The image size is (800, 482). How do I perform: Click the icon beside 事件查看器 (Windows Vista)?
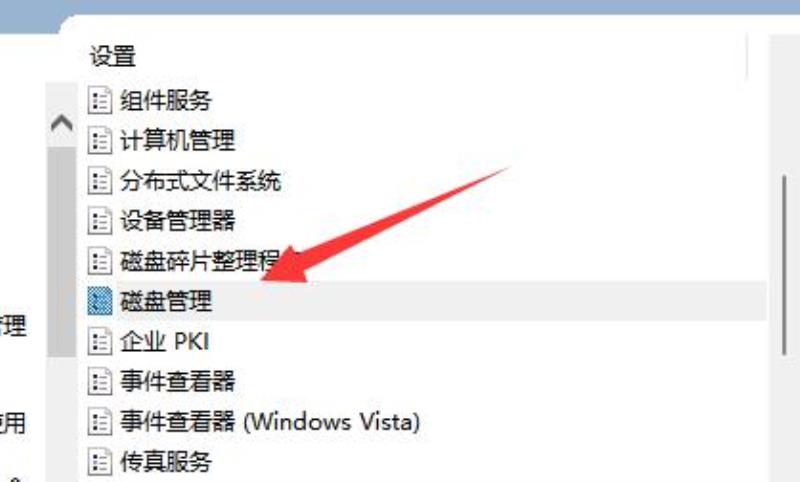point(99,422)
